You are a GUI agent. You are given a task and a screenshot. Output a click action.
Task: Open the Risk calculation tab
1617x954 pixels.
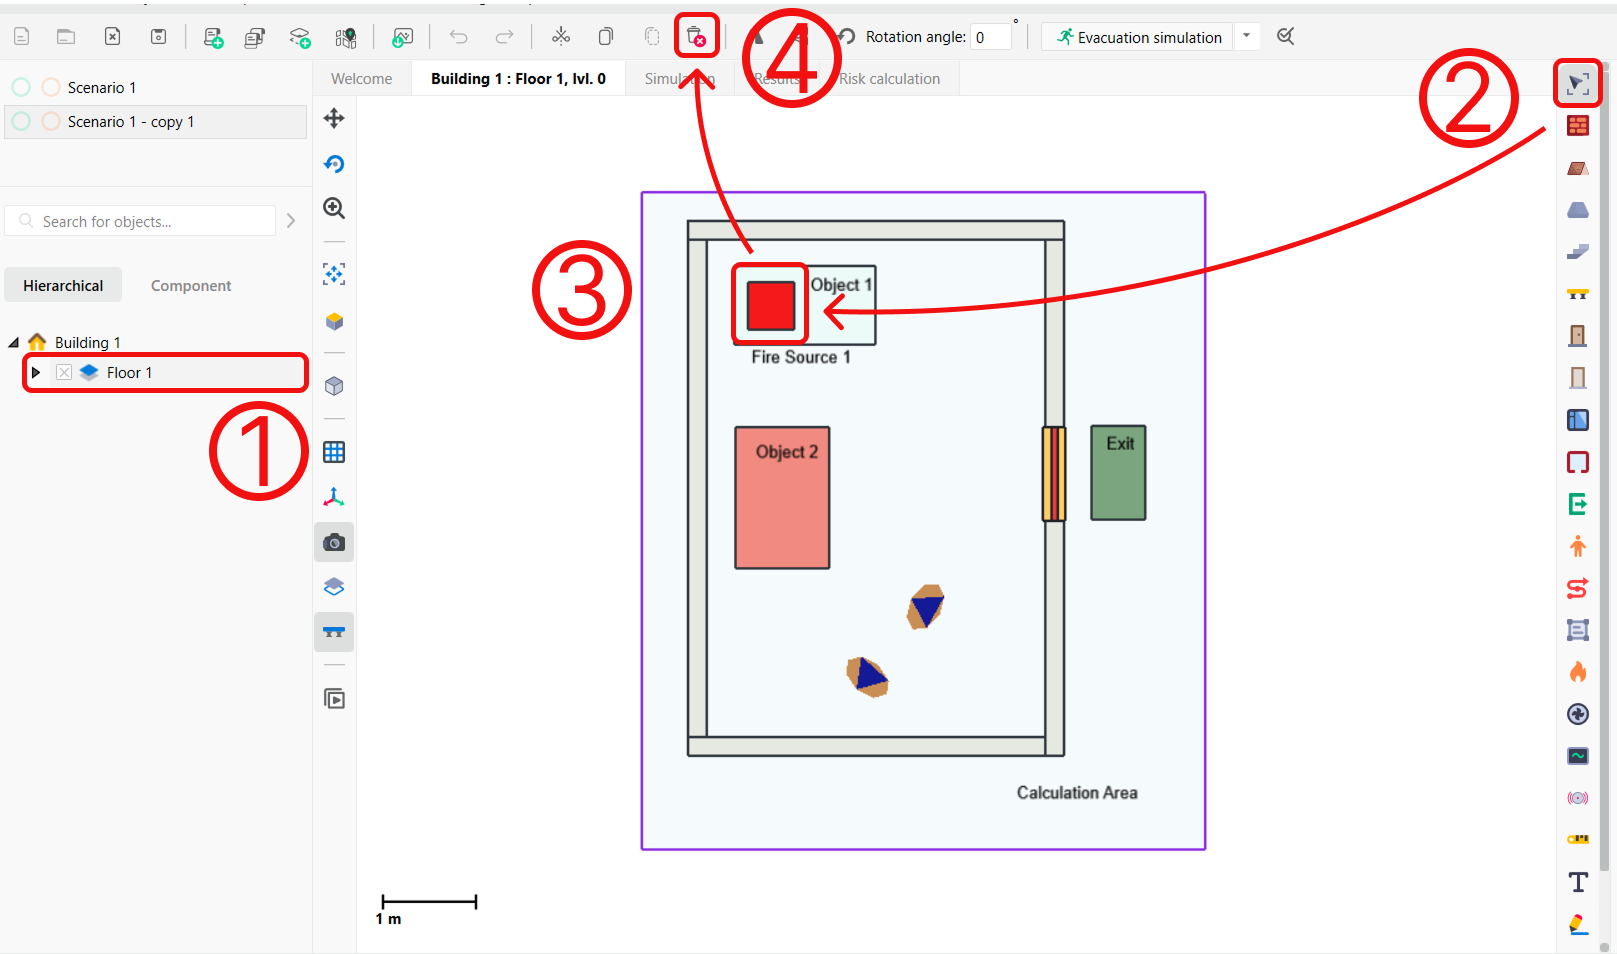[889, 79]
